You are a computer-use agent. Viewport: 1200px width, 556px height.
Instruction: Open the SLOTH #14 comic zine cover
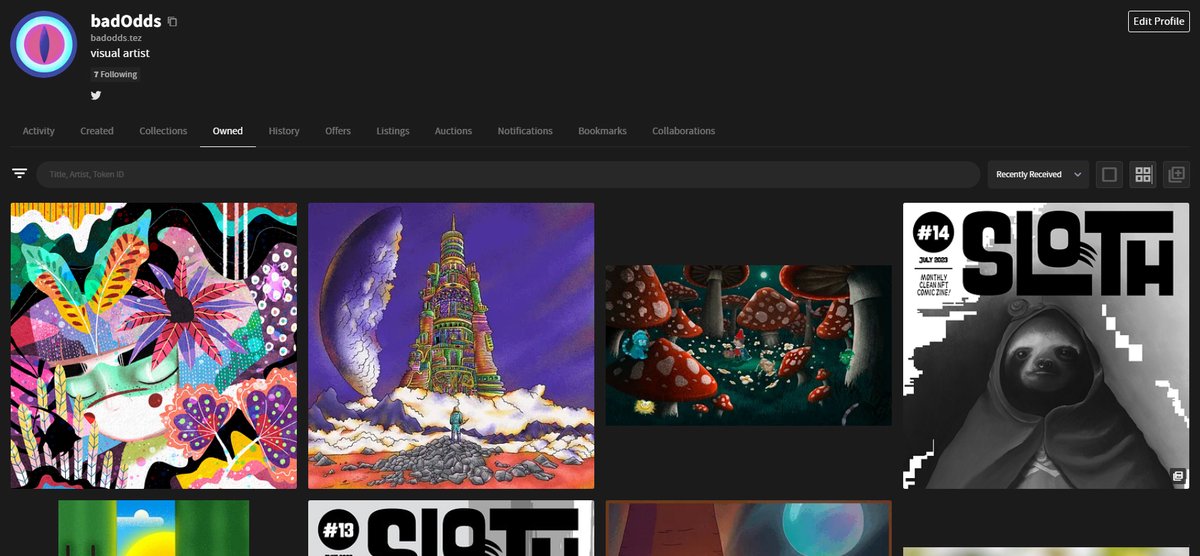(1046, 346)
